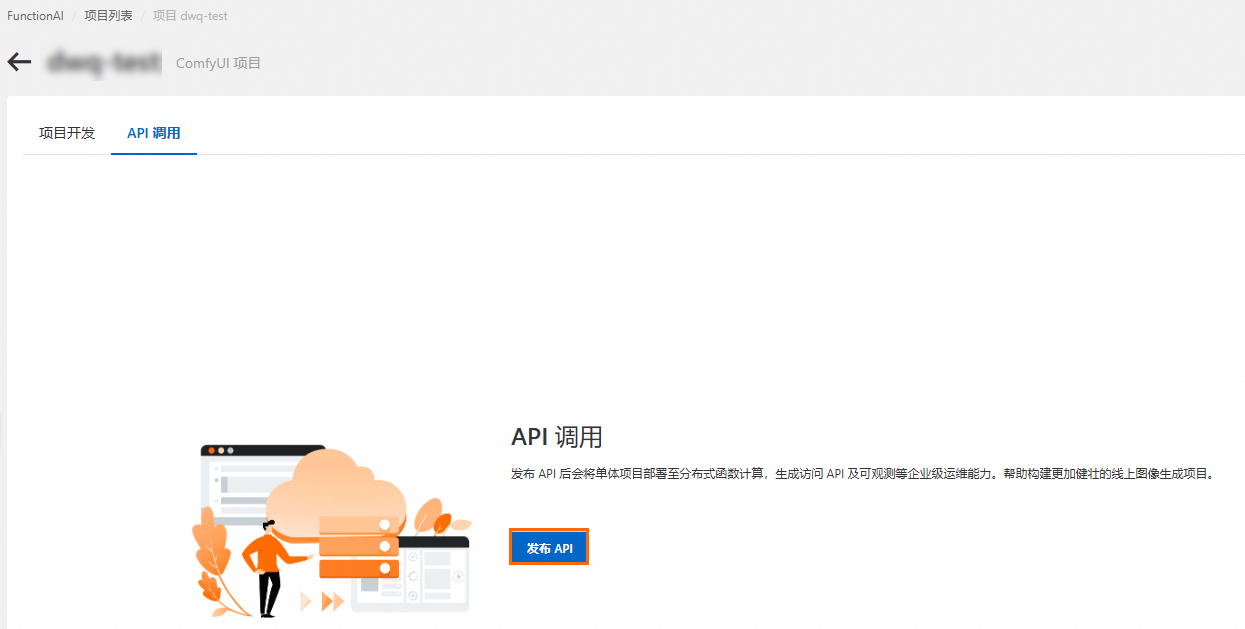The image size is (1245, 629).
Task: Click the description text starting 发布 API 后
Action: coord(862,474)
